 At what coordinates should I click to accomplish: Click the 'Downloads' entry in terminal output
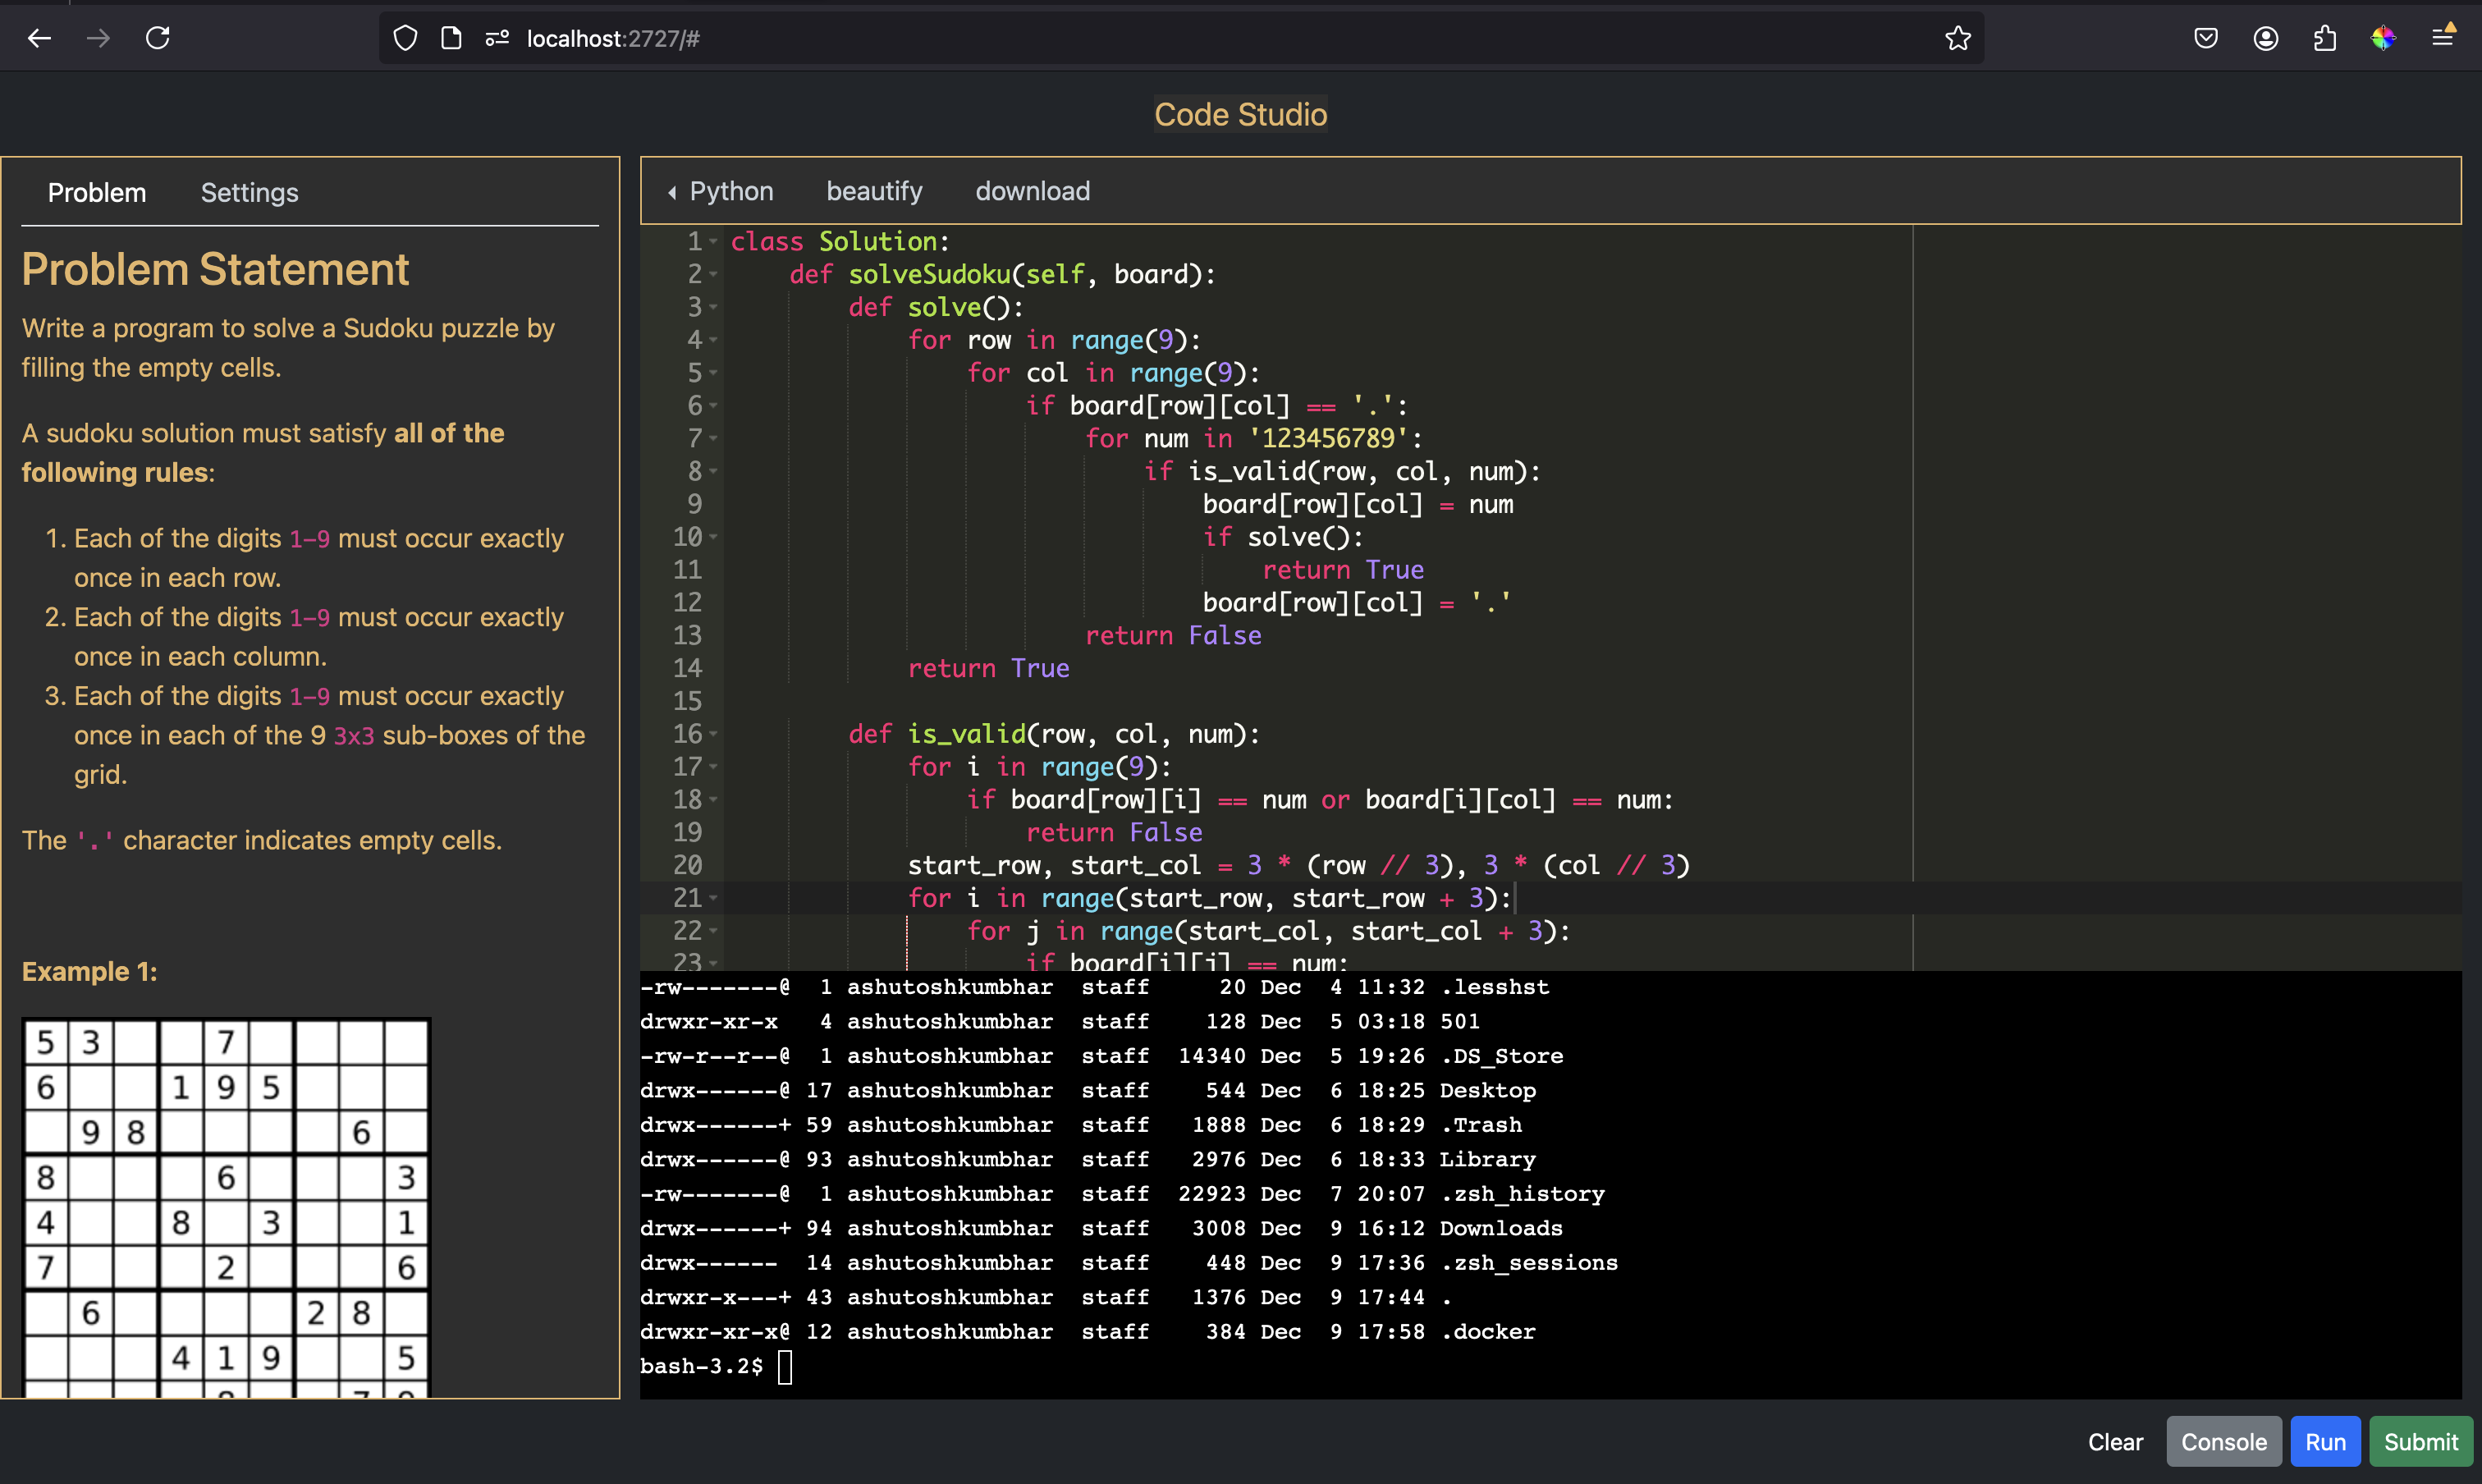(x=1501, y=1228)
